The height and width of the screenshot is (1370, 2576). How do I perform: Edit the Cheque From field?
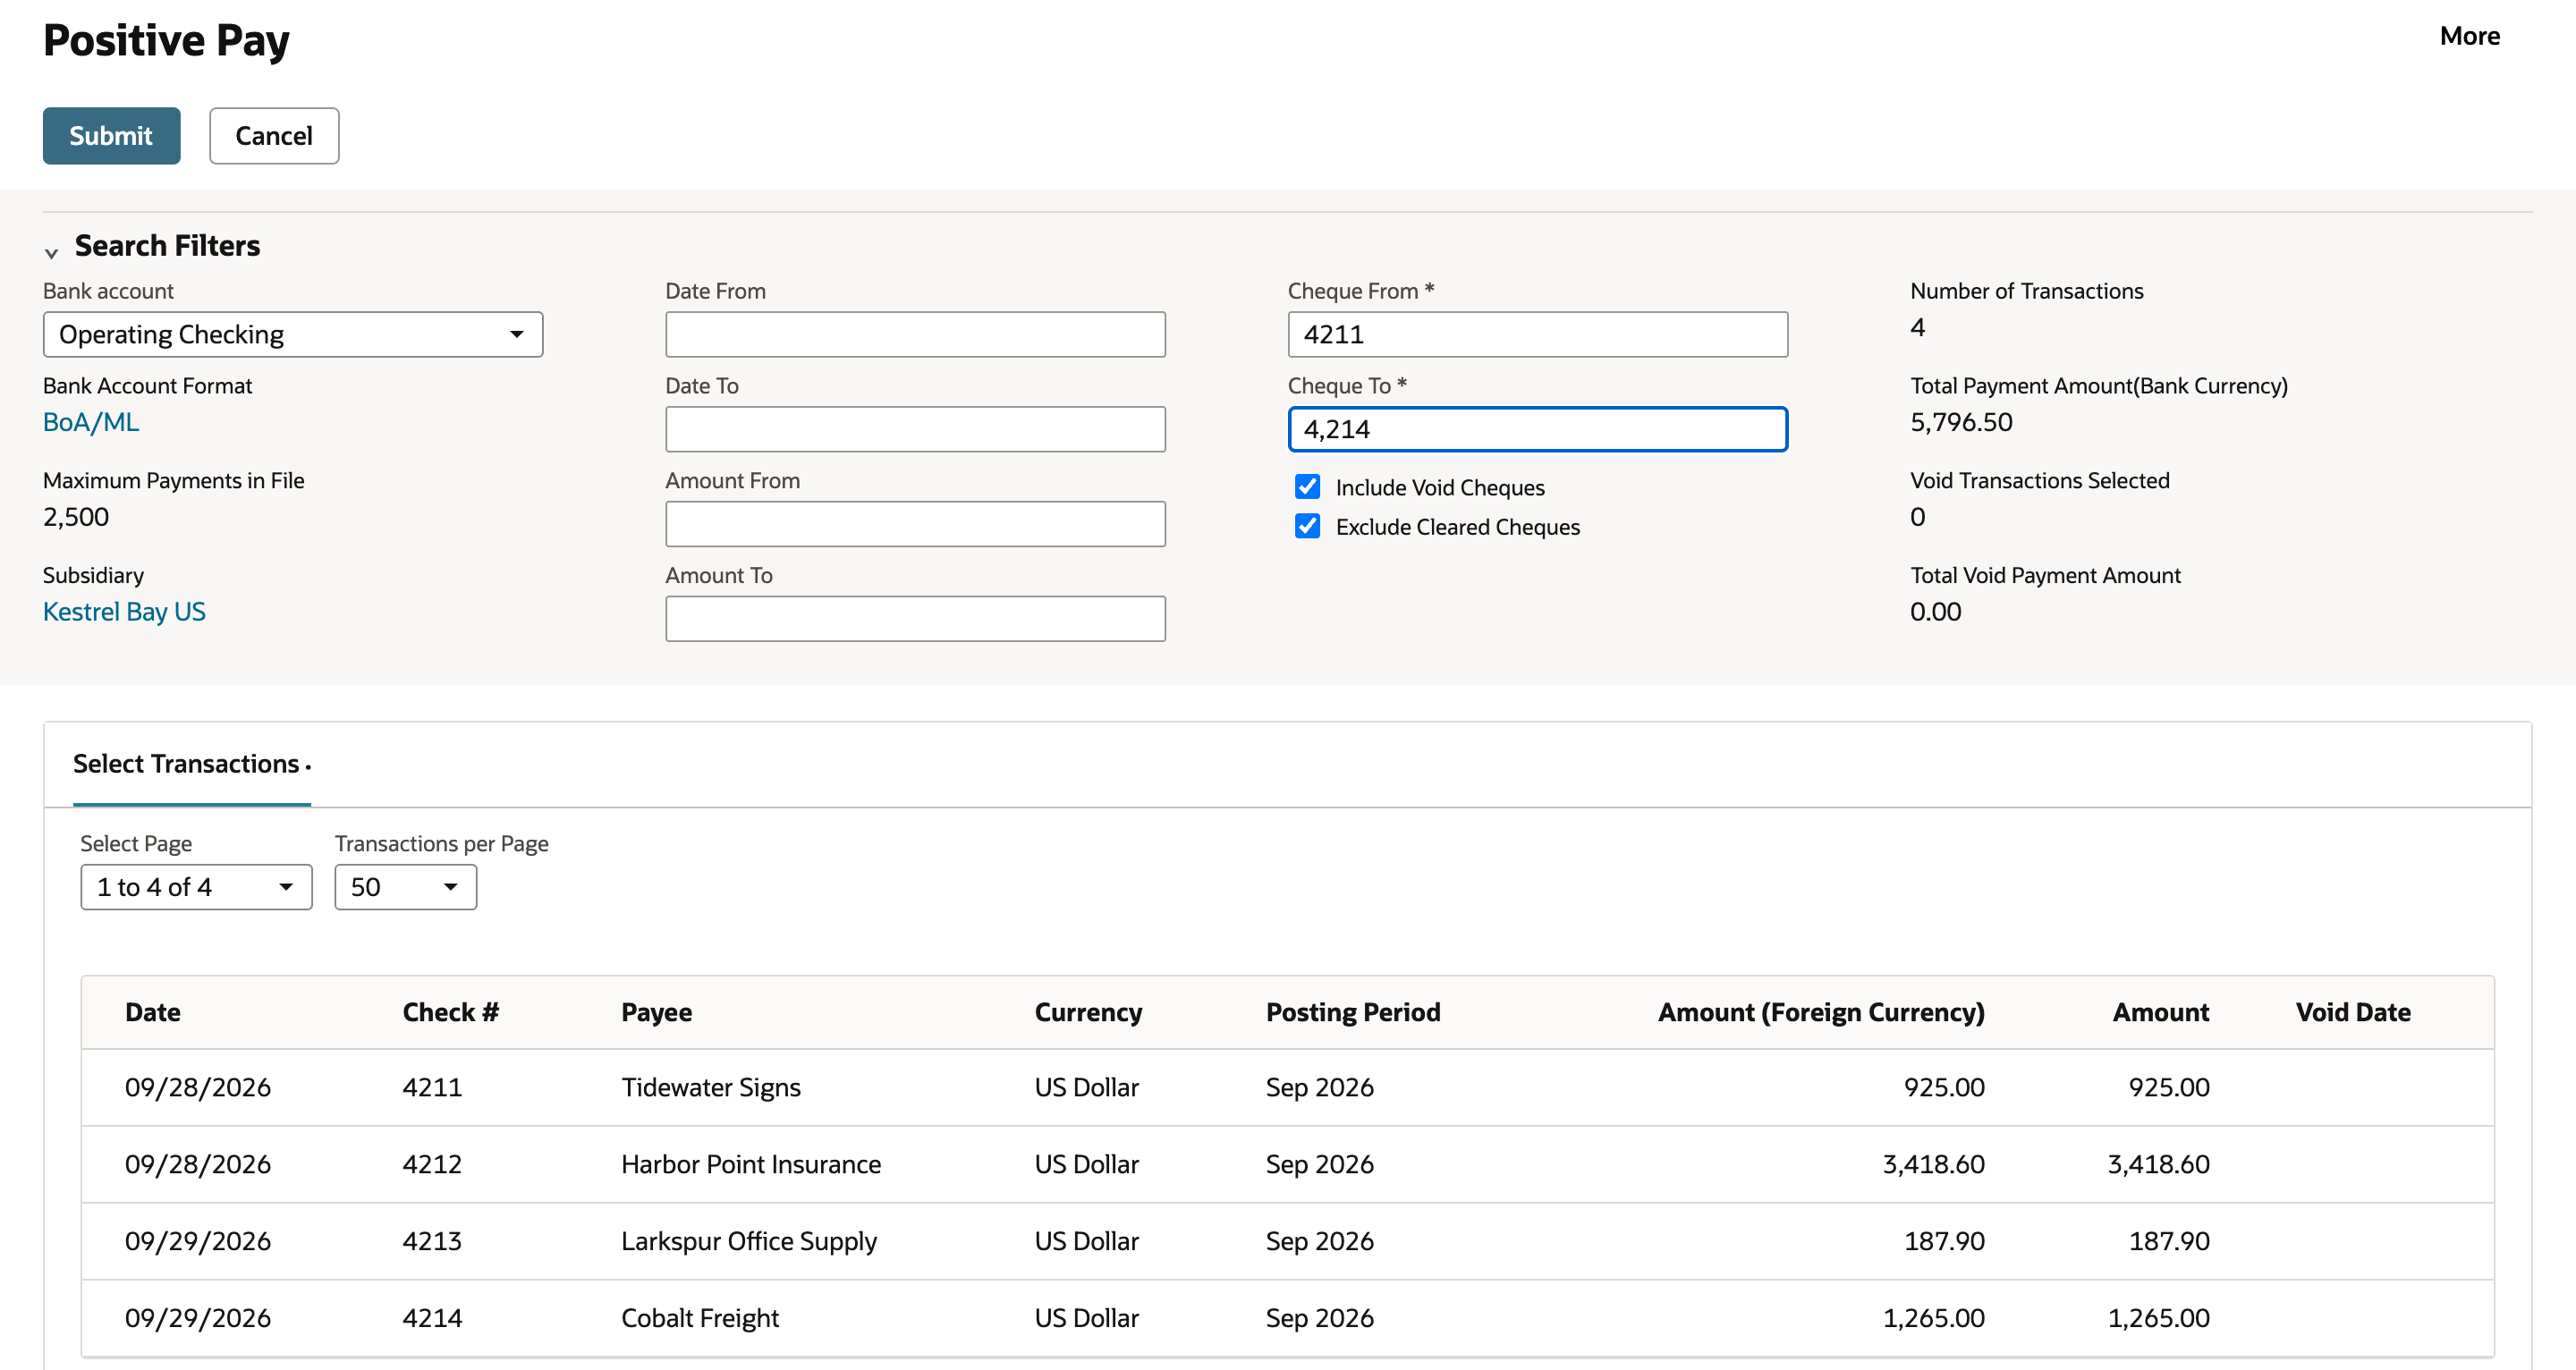(1537, 335)
